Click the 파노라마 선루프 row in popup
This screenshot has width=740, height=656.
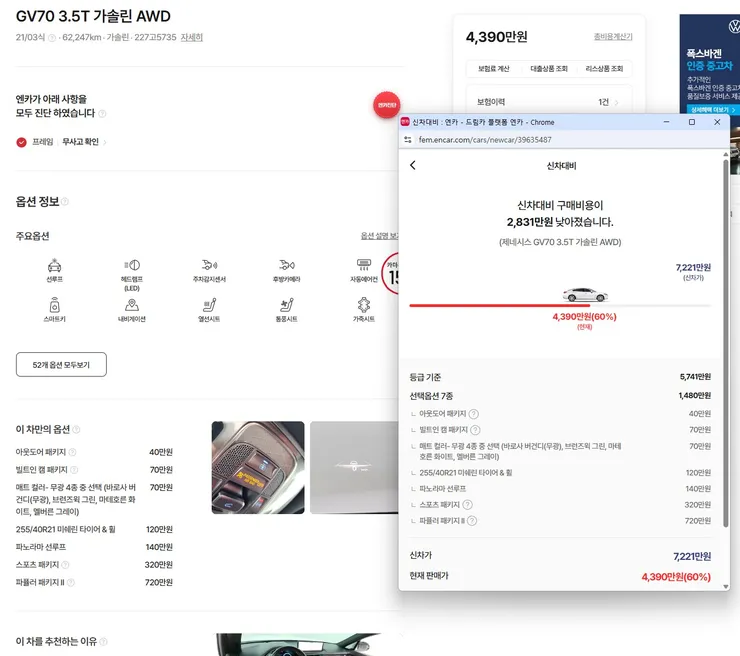click(560, 488)
